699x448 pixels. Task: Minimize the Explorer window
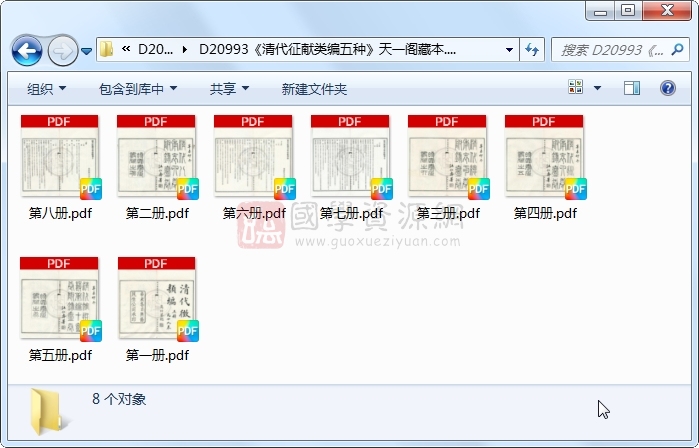pyautogui.click(x=600, y=11)
